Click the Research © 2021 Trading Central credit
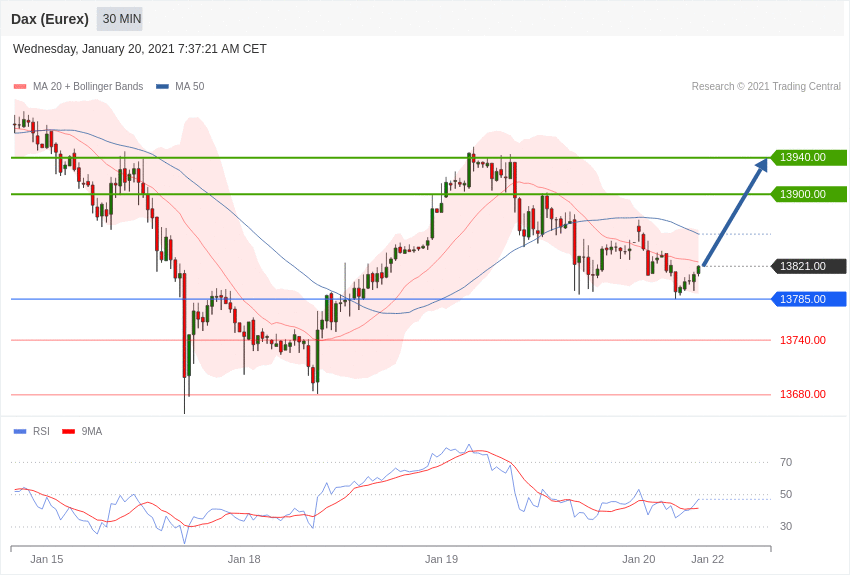850x576 pixels. 766,87
